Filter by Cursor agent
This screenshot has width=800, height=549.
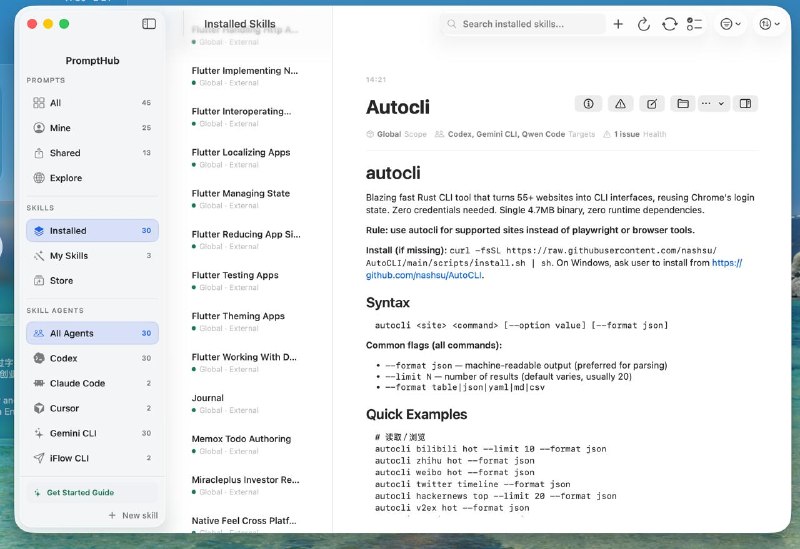point(92,408)
